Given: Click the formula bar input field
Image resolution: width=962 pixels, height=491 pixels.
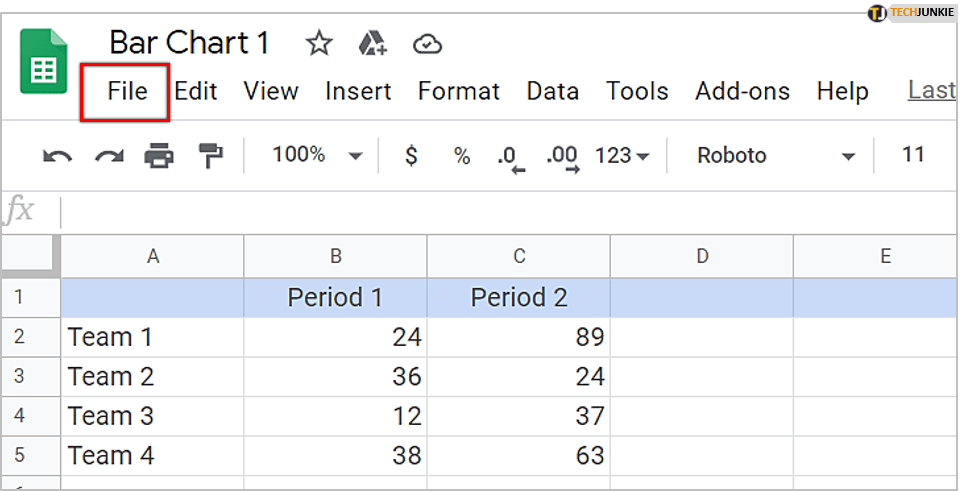Looking at the screenshot, I should click(500, 211).
